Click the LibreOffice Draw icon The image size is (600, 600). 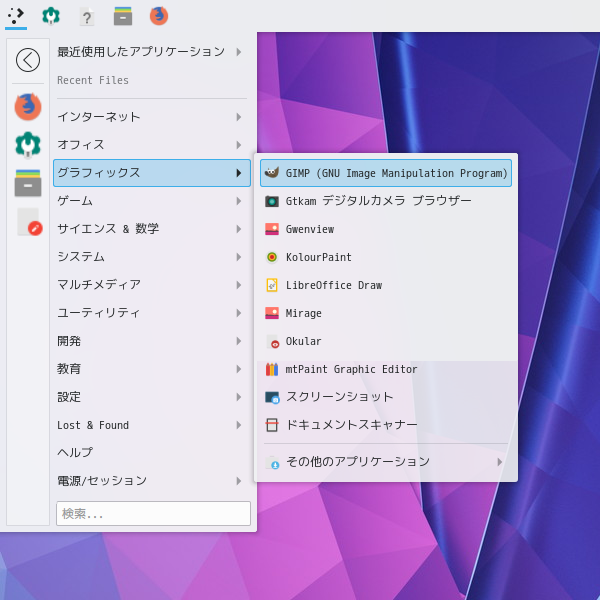(272, 285)
